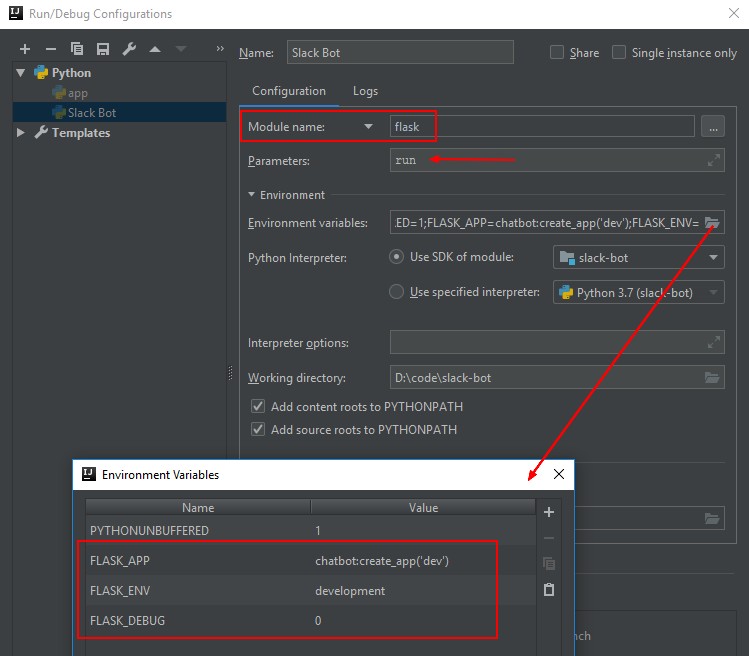Select Use specified interpreter radio button

click(x=397, y=292)
